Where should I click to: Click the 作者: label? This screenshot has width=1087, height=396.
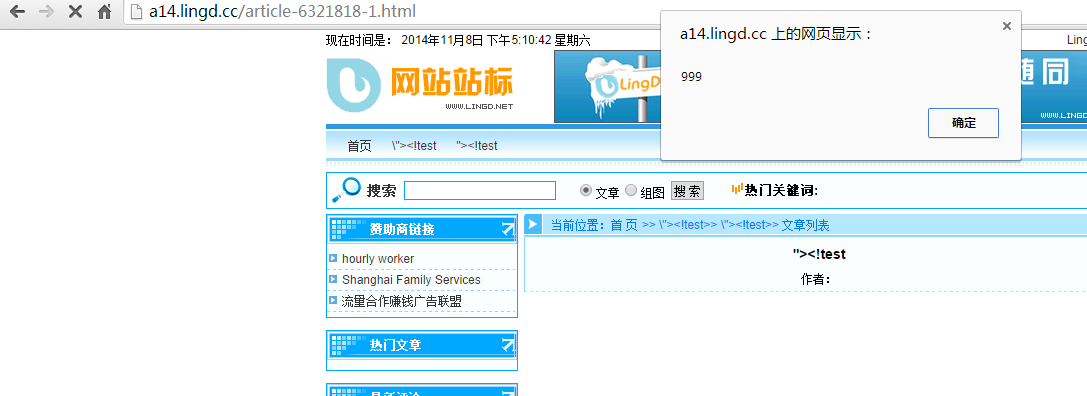pos(815,279)
